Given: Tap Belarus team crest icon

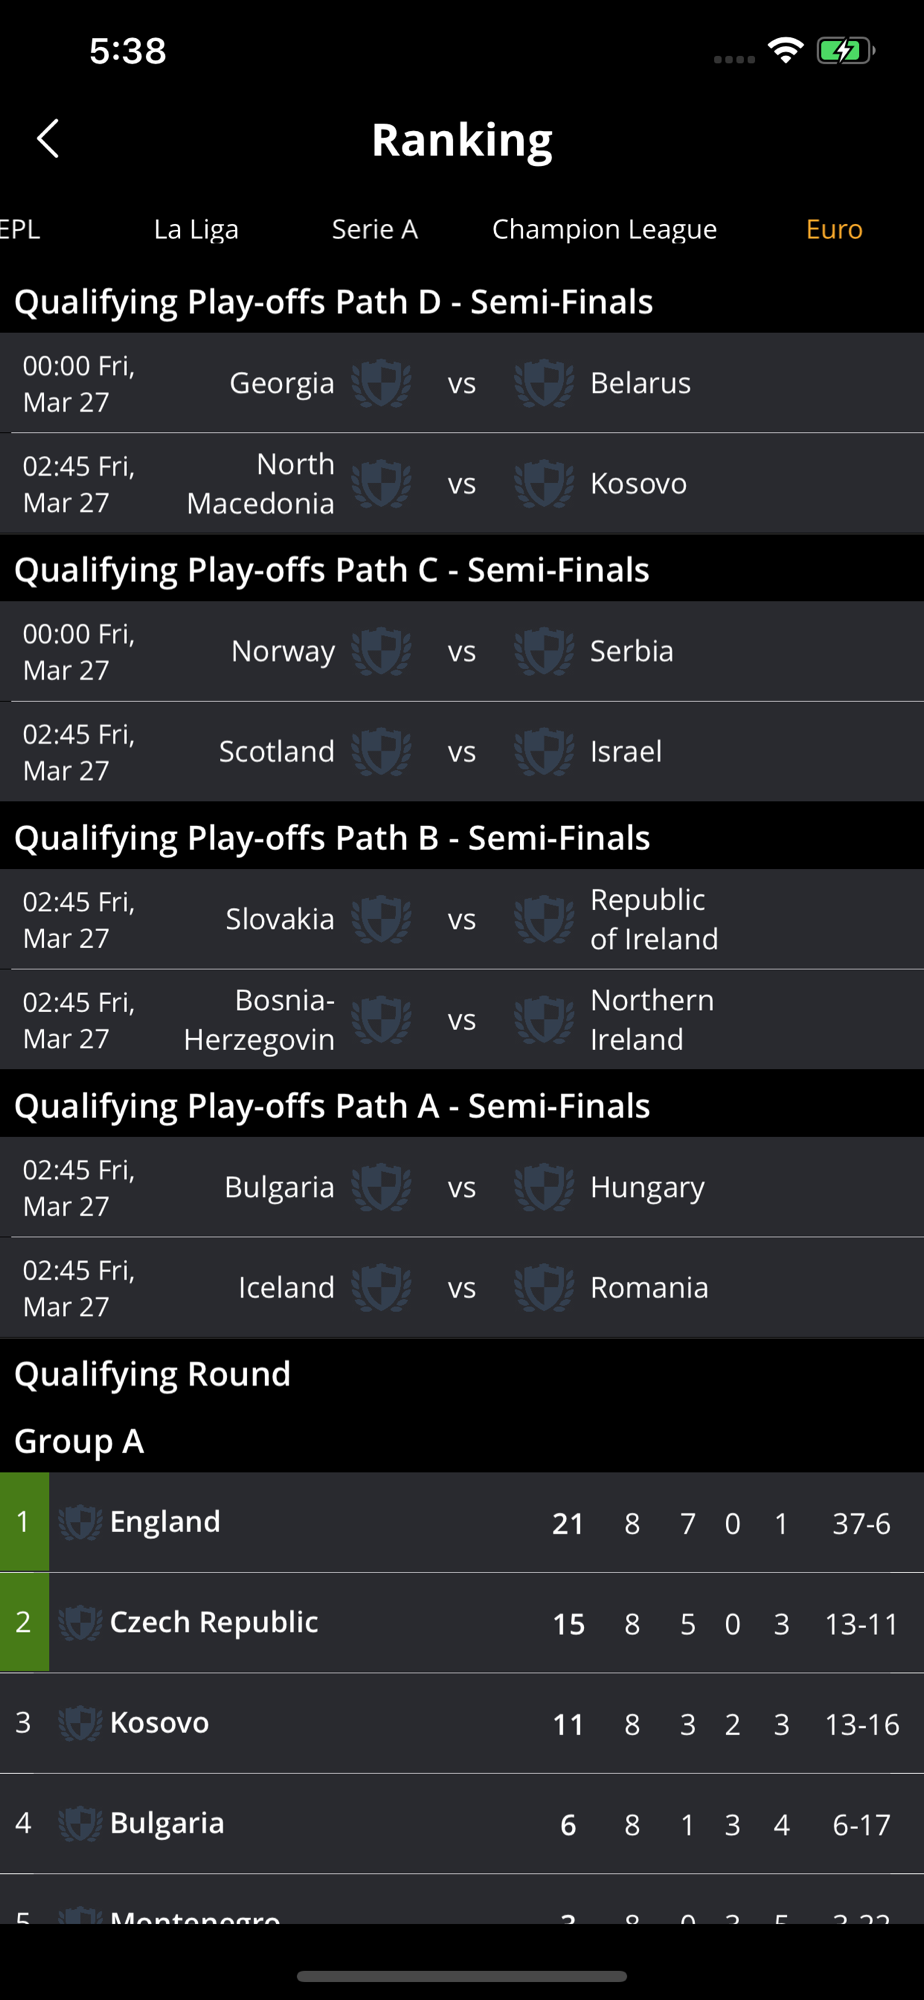Looking at the screenshot, I should point(544,383).
